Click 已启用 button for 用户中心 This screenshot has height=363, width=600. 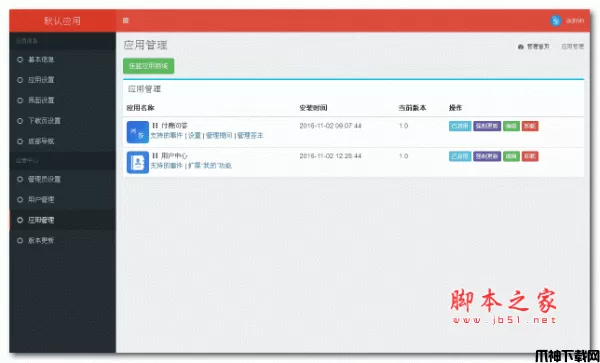460,156
